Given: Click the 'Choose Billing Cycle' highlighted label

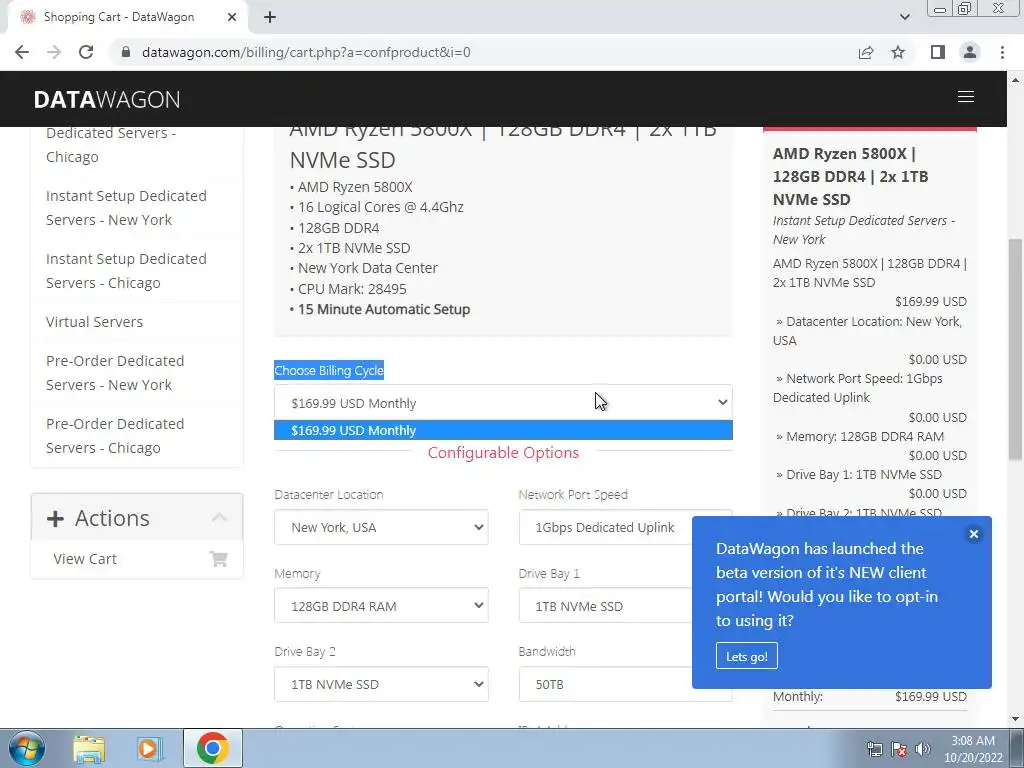Looking at the screenshot, I should coord(329,370).
